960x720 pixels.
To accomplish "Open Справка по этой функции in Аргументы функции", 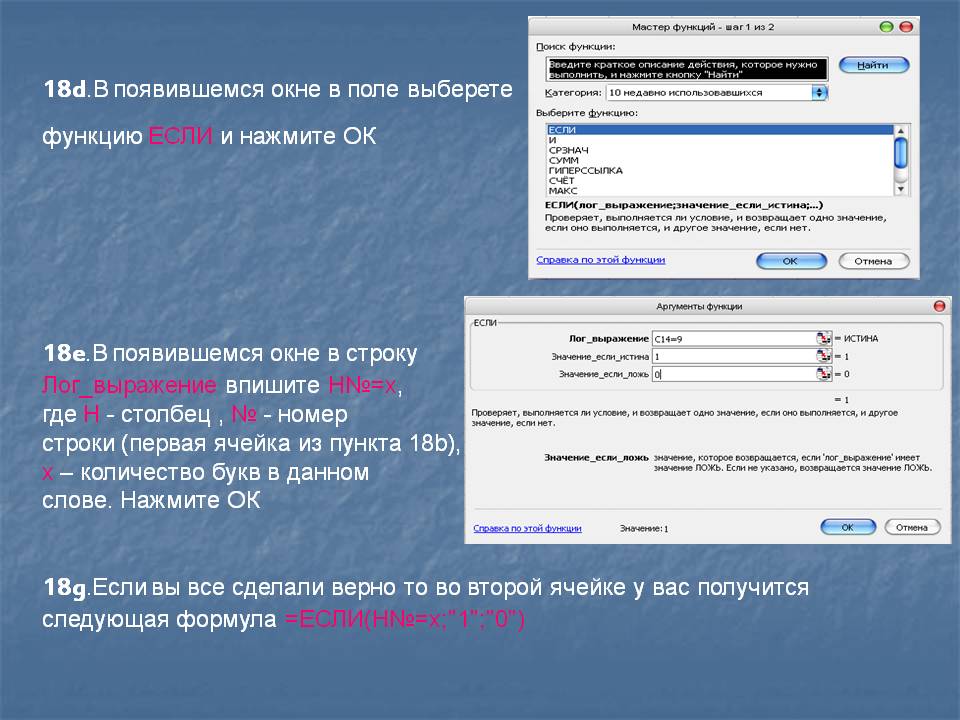I will click(527, 527).
